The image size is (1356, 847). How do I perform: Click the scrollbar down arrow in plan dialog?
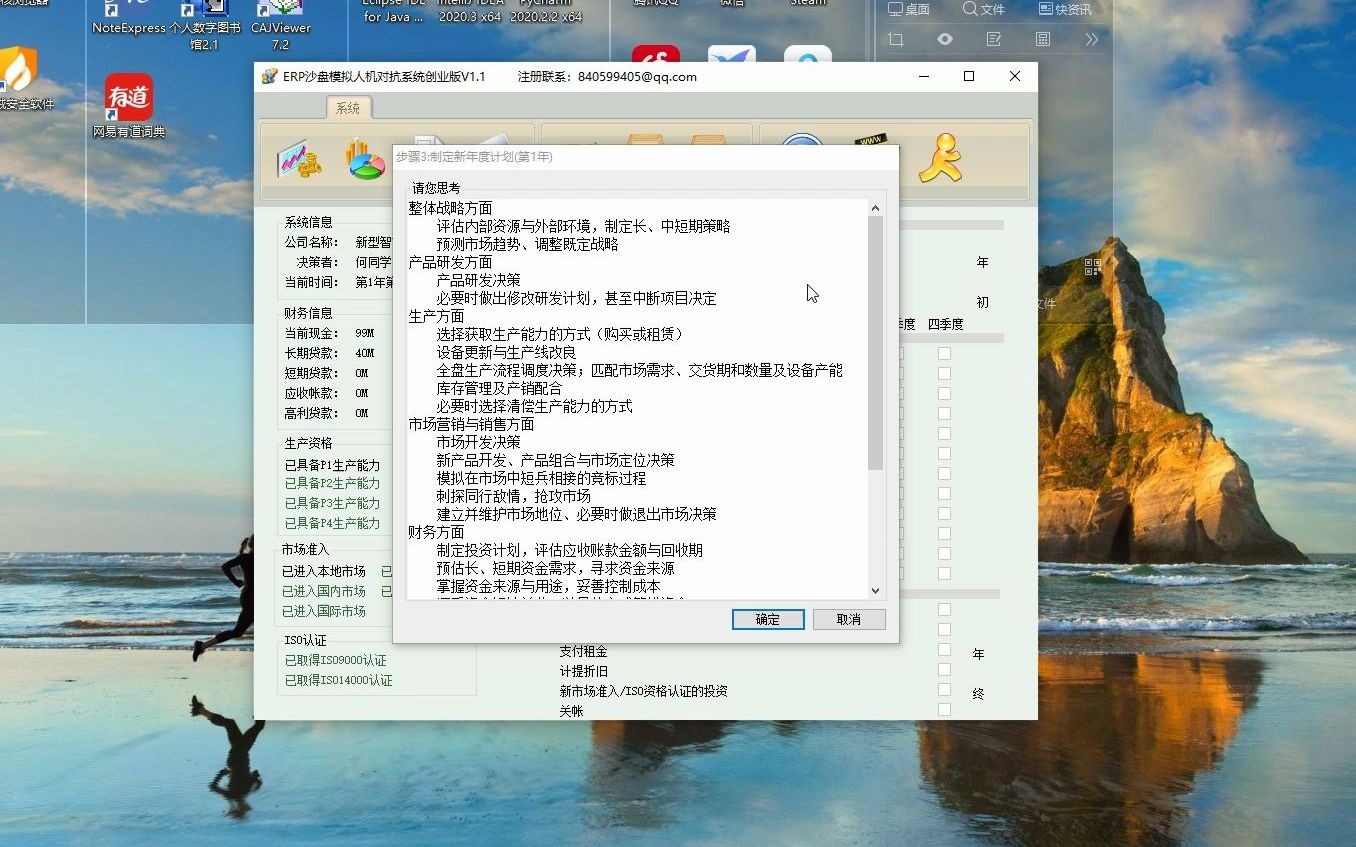[x=875, y=591]
